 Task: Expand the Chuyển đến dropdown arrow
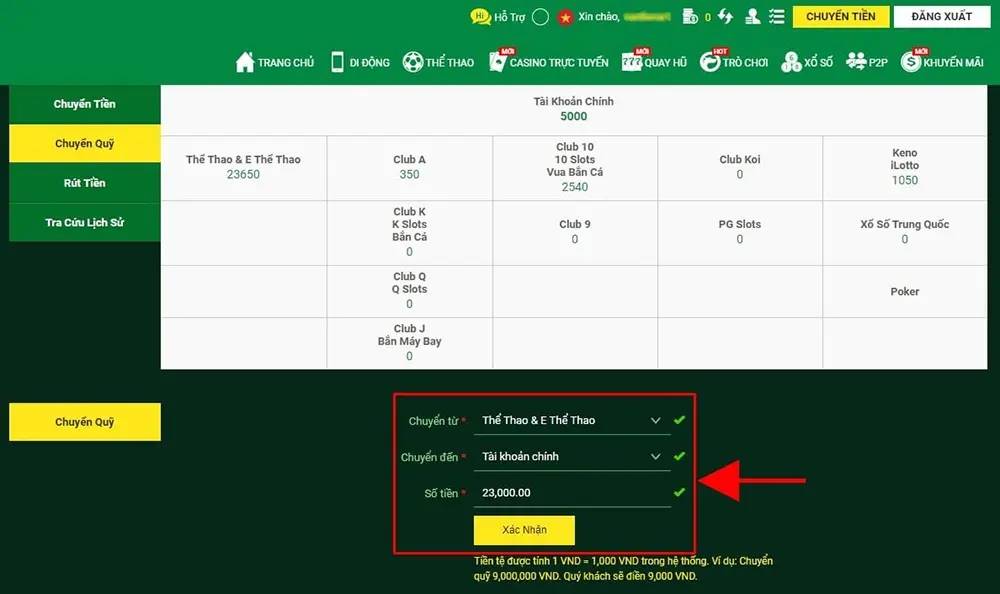(655, 457)
